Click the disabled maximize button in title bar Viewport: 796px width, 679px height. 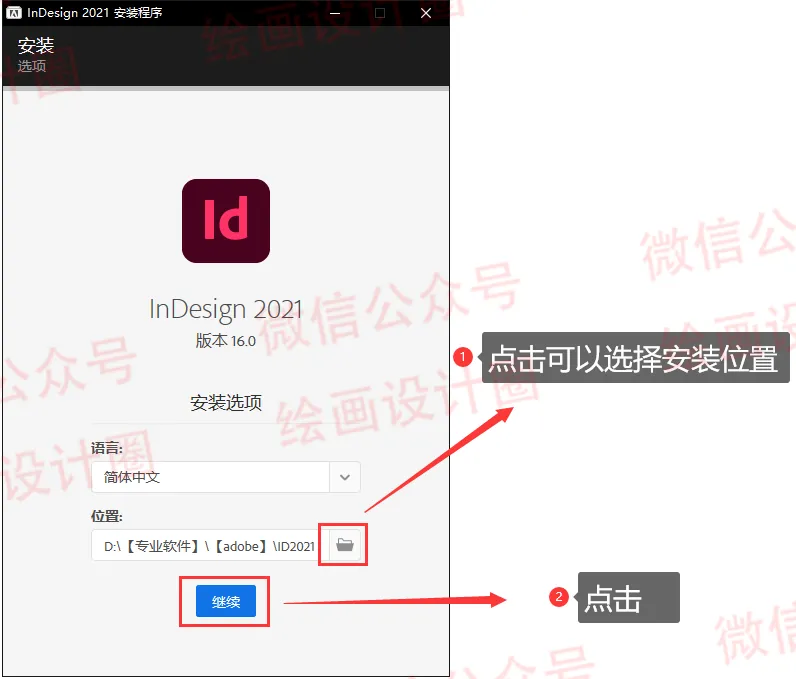coord(380,13)
